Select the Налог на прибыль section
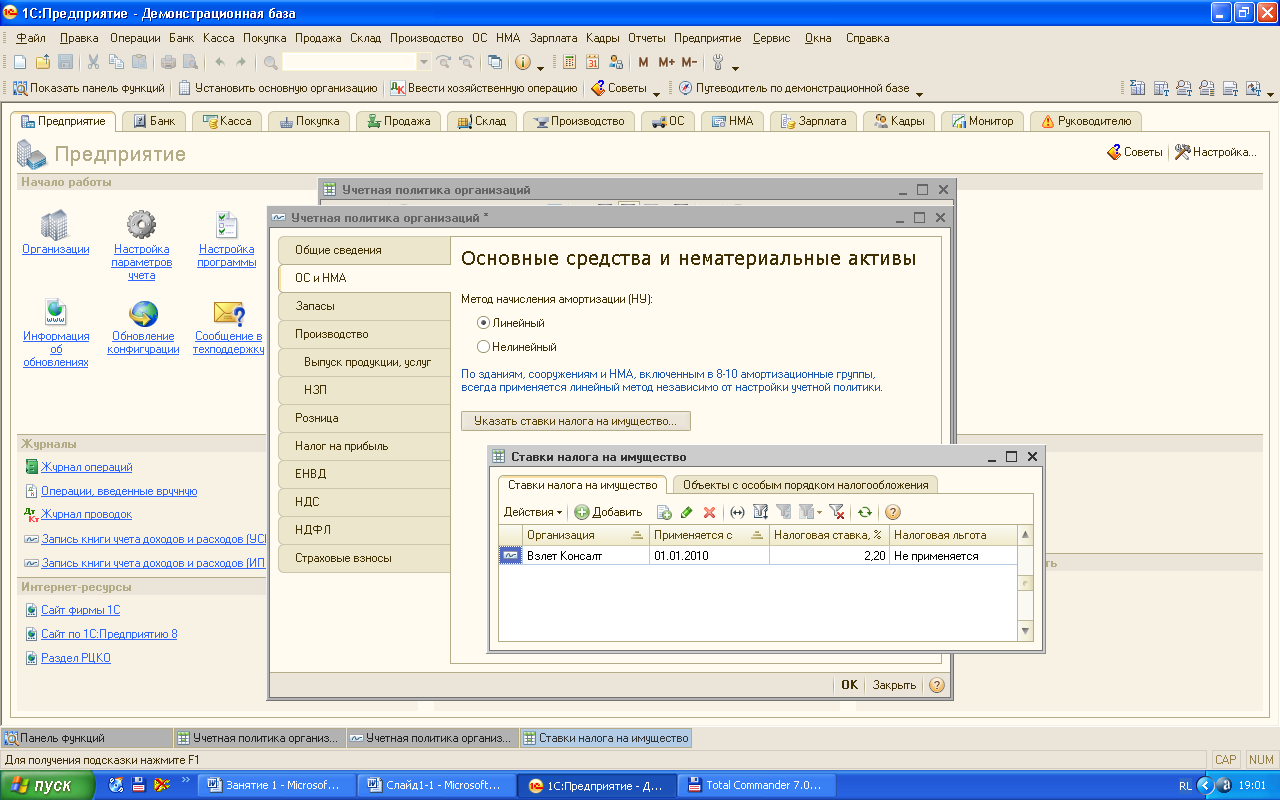1280x800 pixels. [364, 446]
